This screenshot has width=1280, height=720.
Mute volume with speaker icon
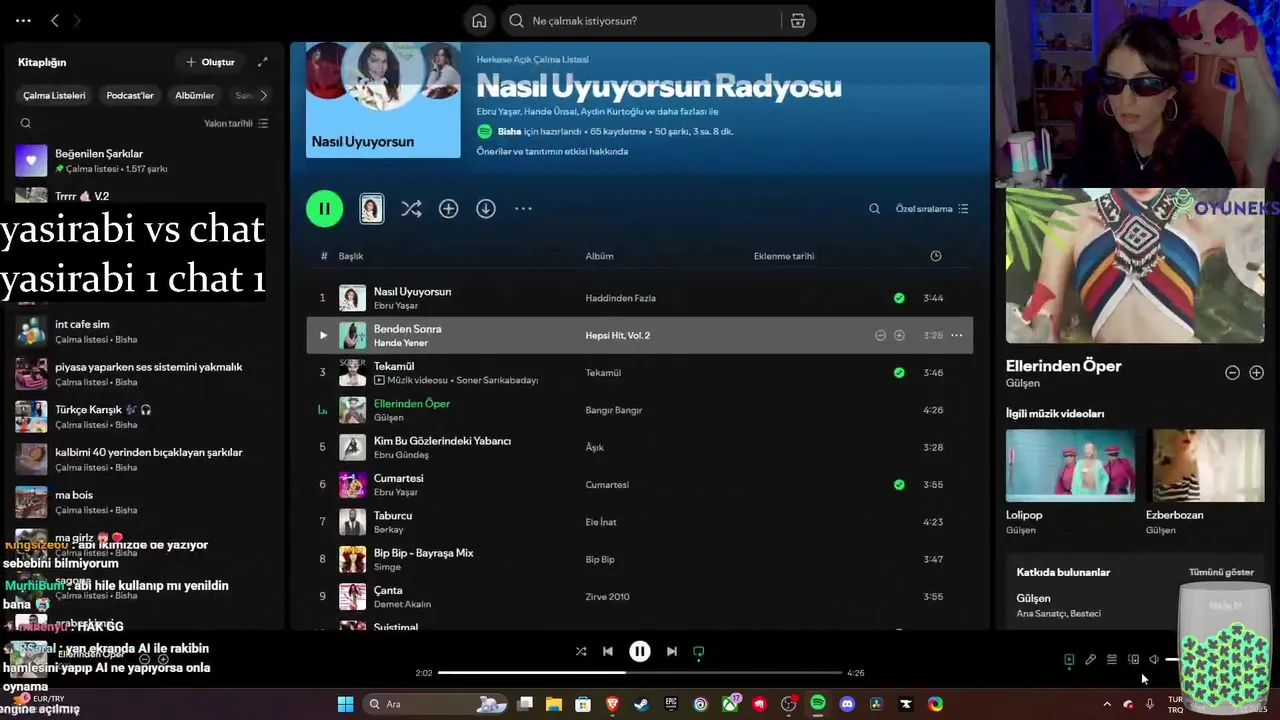coord(1154,660)
